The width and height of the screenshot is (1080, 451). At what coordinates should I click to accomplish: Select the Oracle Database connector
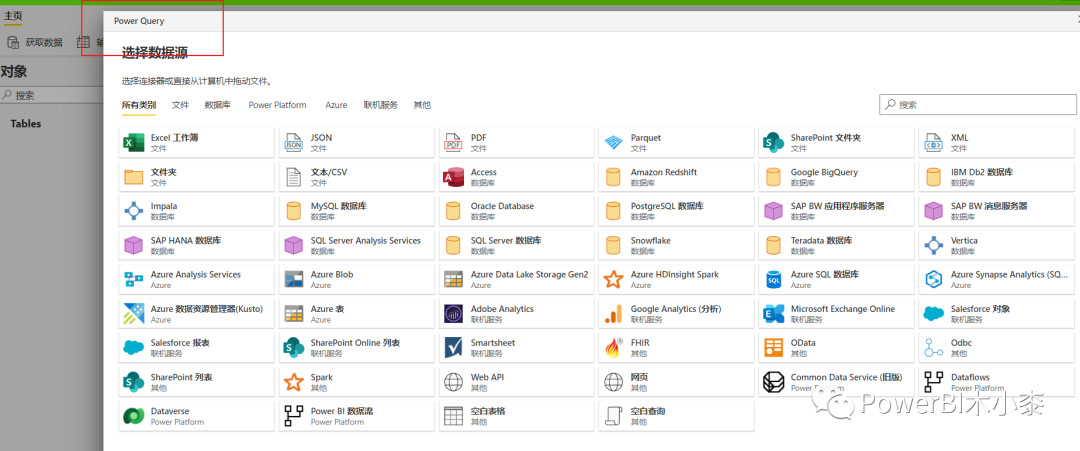click(x=517, y=211)
